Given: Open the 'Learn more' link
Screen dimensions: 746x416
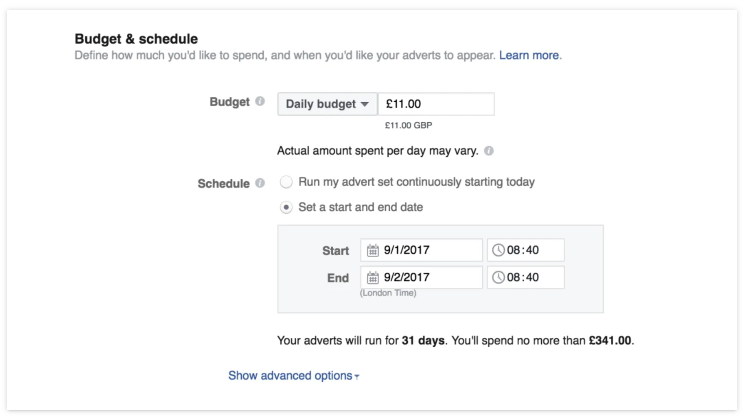Looking at the screenshot, I should [529, 55].
